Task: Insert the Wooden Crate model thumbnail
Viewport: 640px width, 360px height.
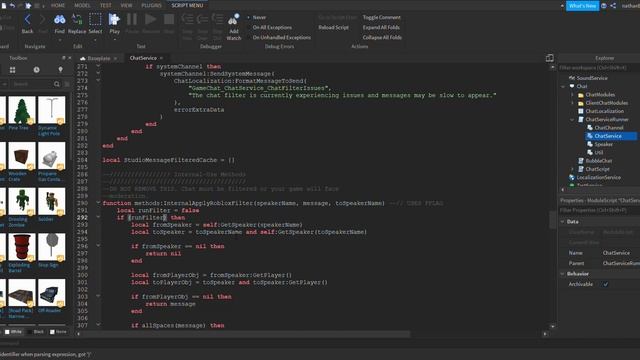Action: click(22, 156)
